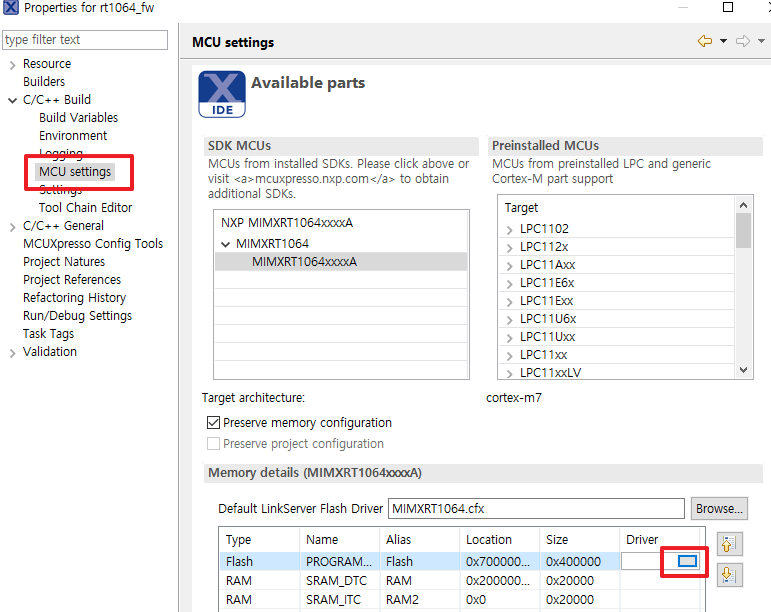Click the Target list scrollbar thumb
The image size is (771, 612).
pos(743,231)
